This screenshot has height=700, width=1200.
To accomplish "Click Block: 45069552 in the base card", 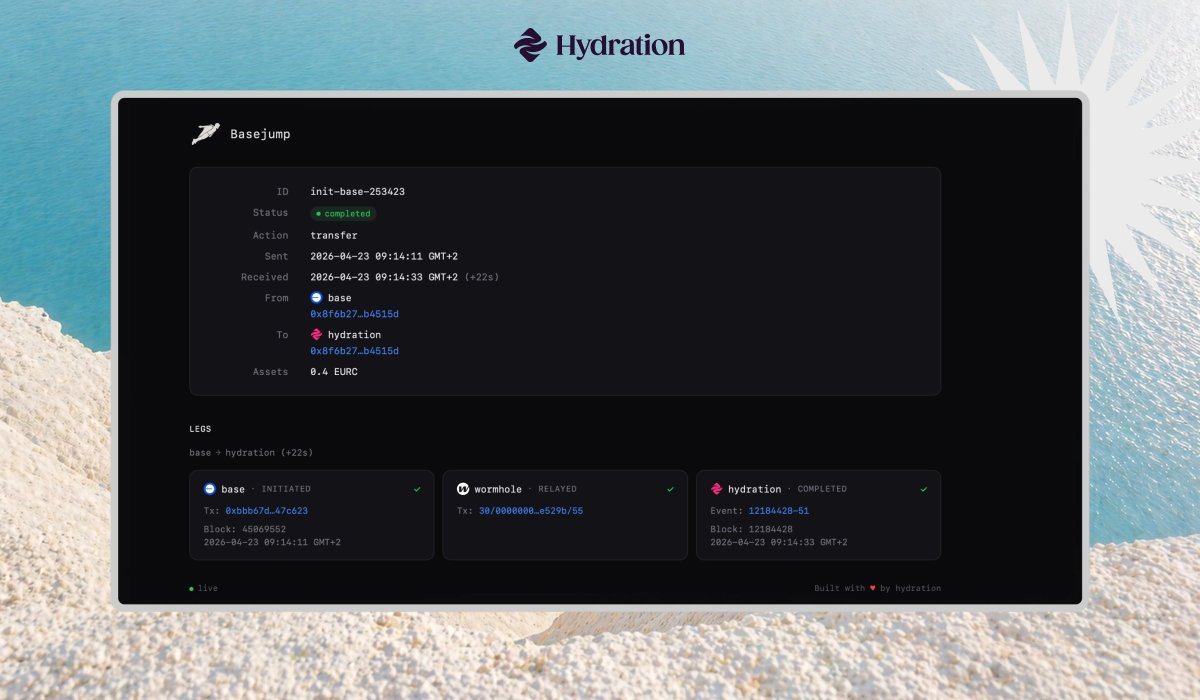I will pos(245,529).
